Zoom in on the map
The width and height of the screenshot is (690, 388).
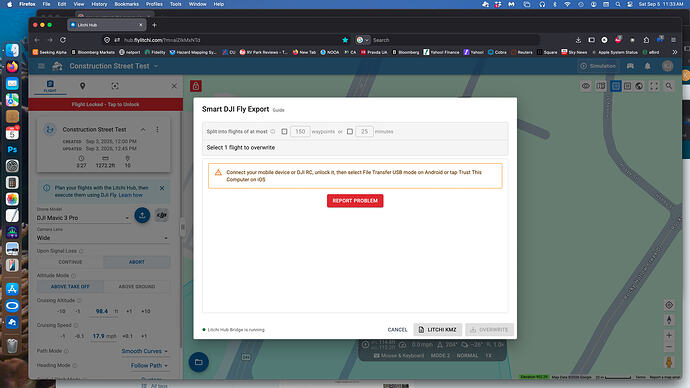(x=669, y=335)
